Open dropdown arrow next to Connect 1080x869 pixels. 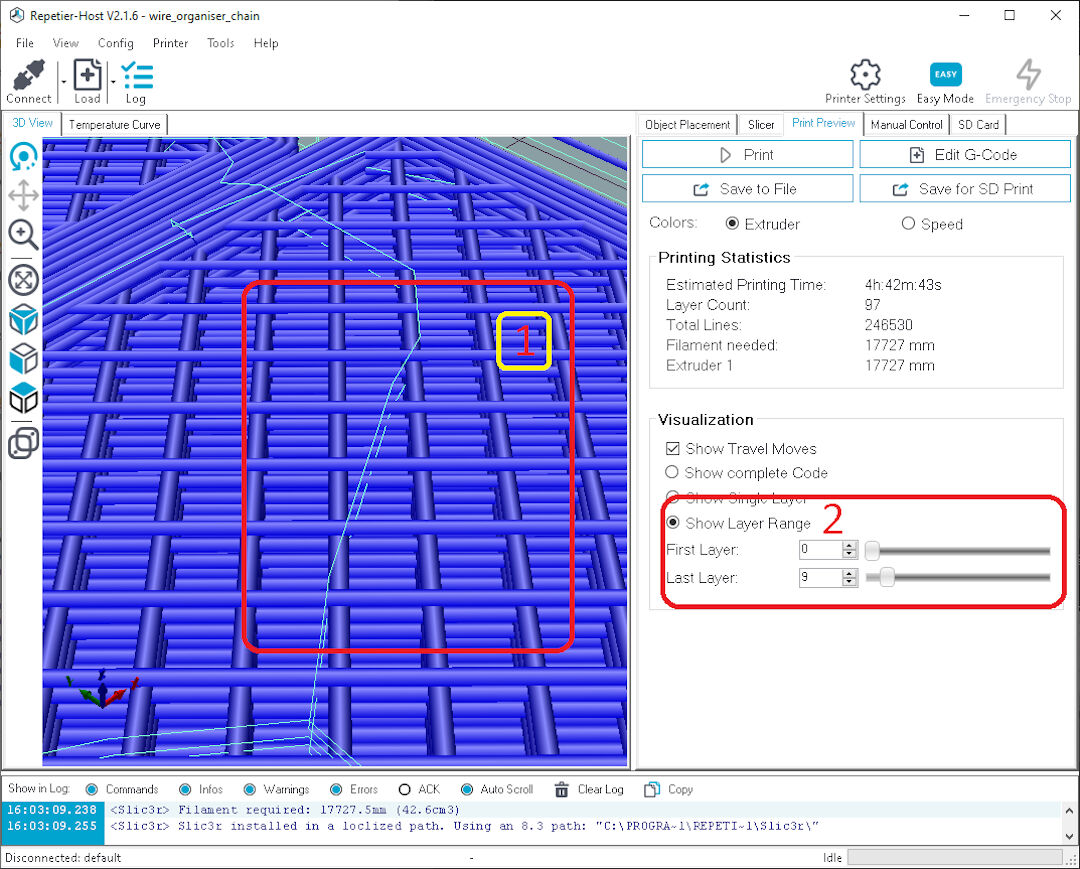pos(63,81)
